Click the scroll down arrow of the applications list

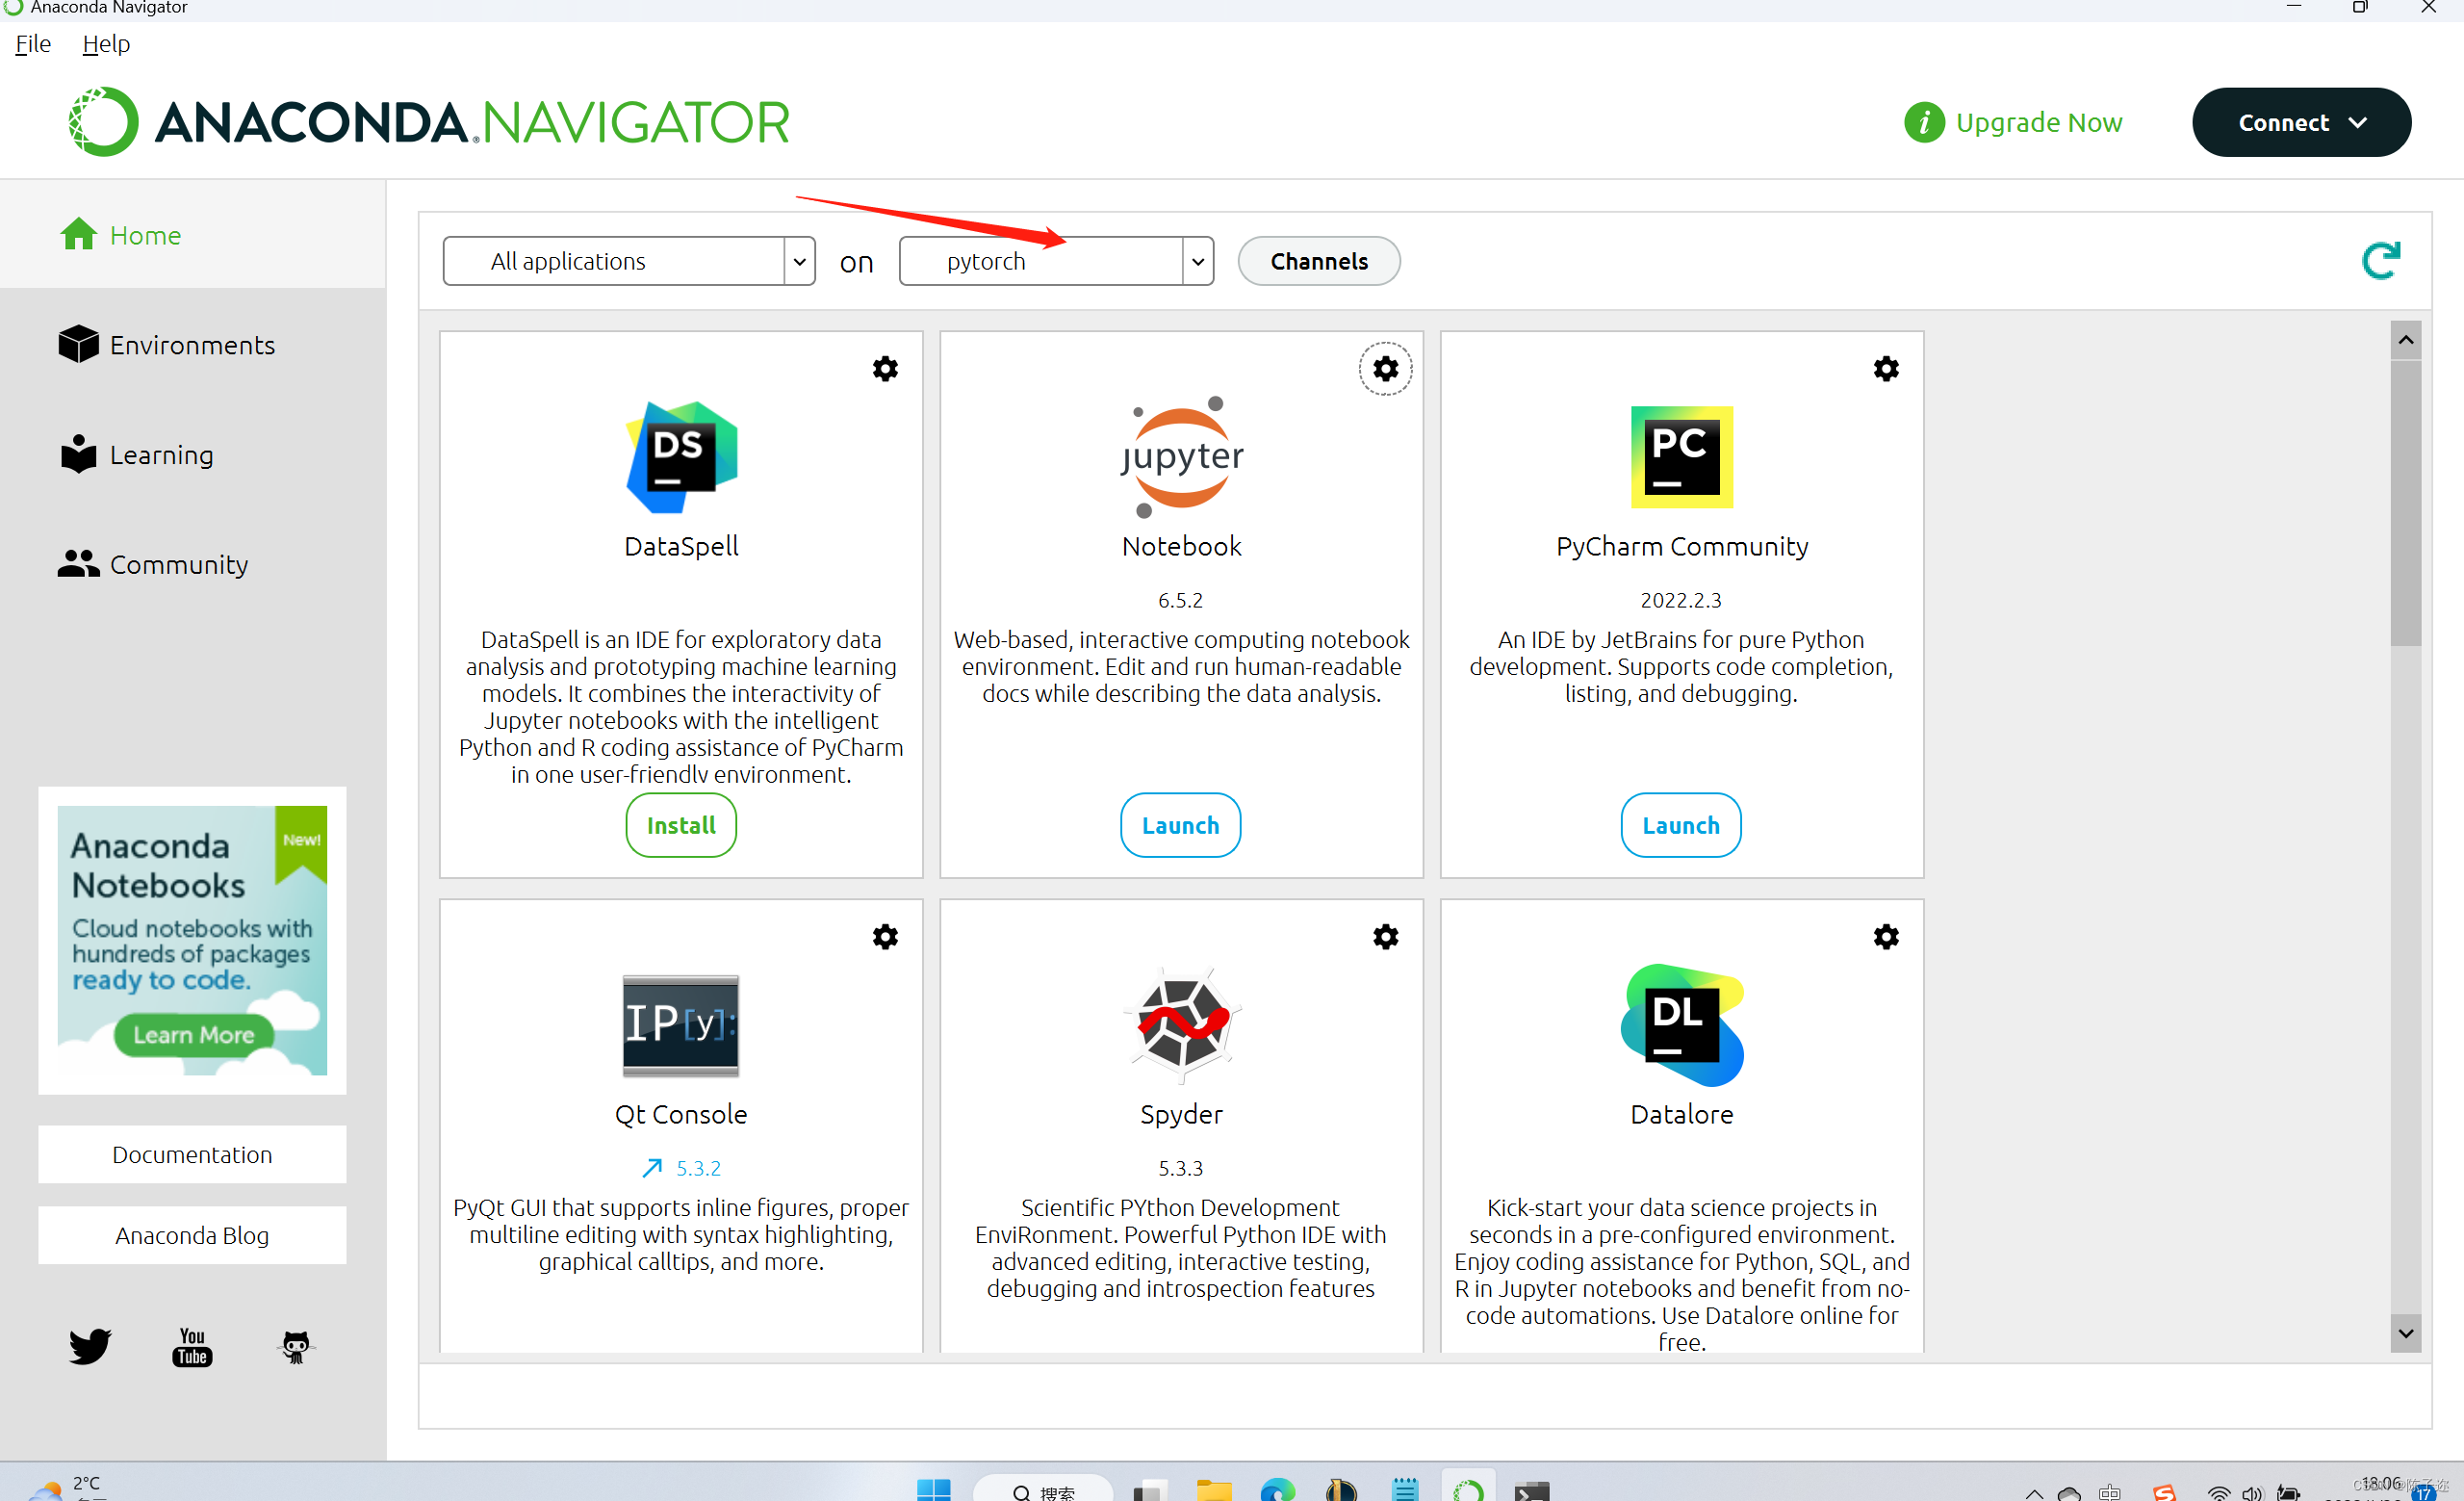coord(2405,1334)
